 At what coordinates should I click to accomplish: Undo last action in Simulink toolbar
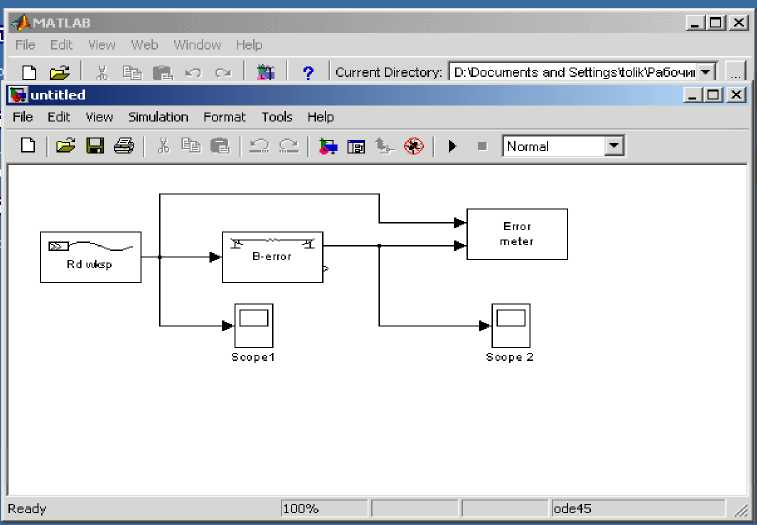pyautogui.click(x=259, y=145)
